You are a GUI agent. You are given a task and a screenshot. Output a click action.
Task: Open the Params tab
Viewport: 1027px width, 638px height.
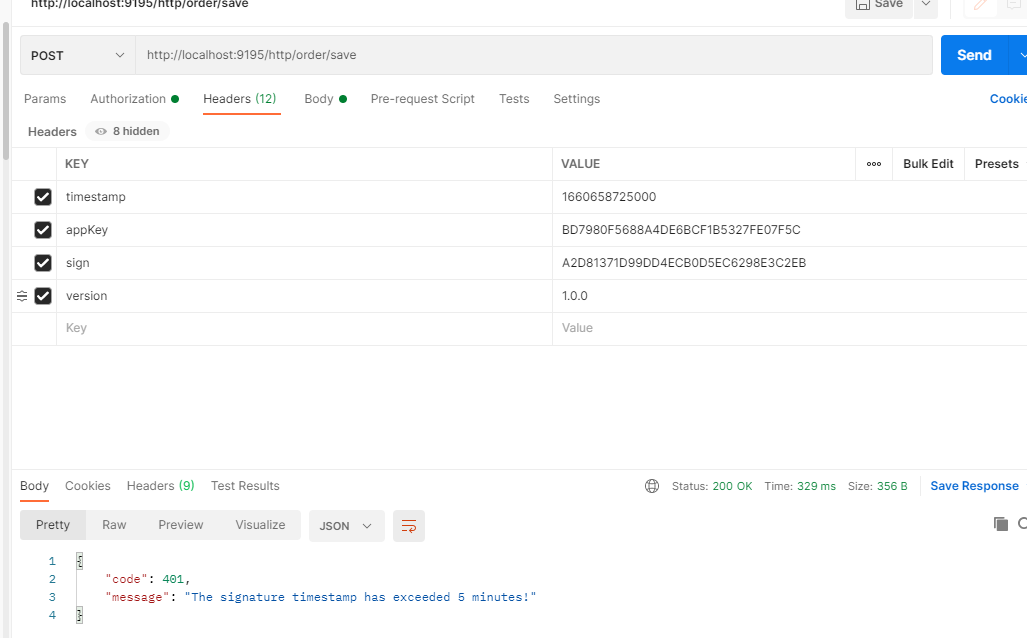click(x=45, y=99)
